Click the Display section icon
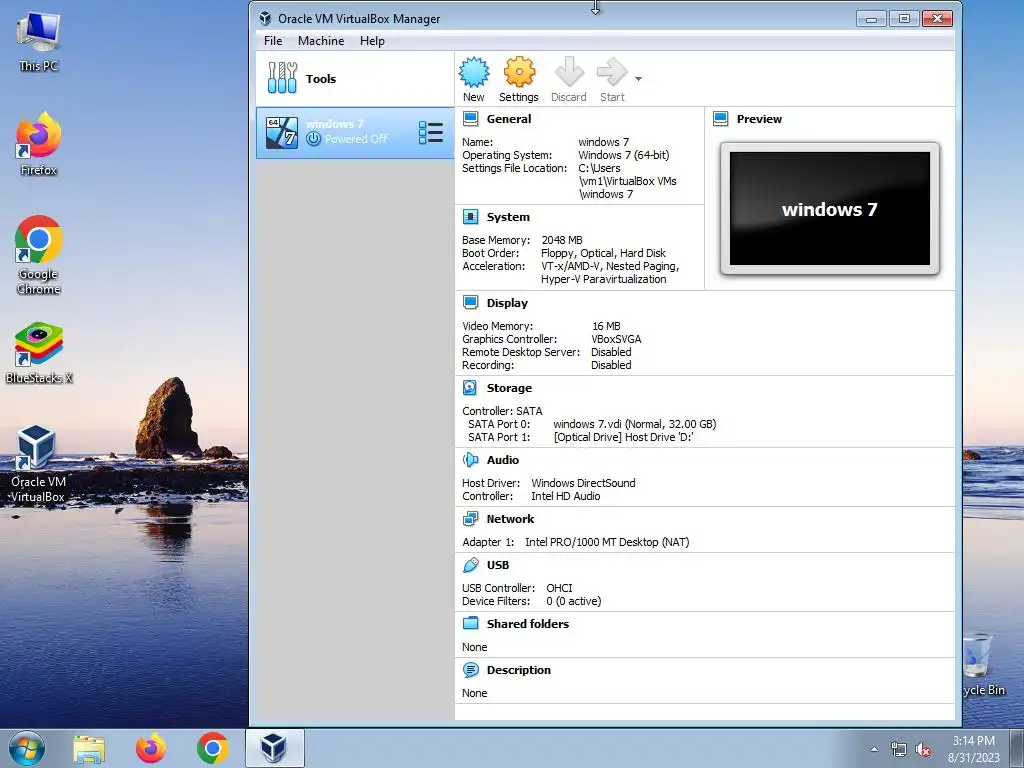The height and width of the screenshot is (768, 1024). point(470,302)
